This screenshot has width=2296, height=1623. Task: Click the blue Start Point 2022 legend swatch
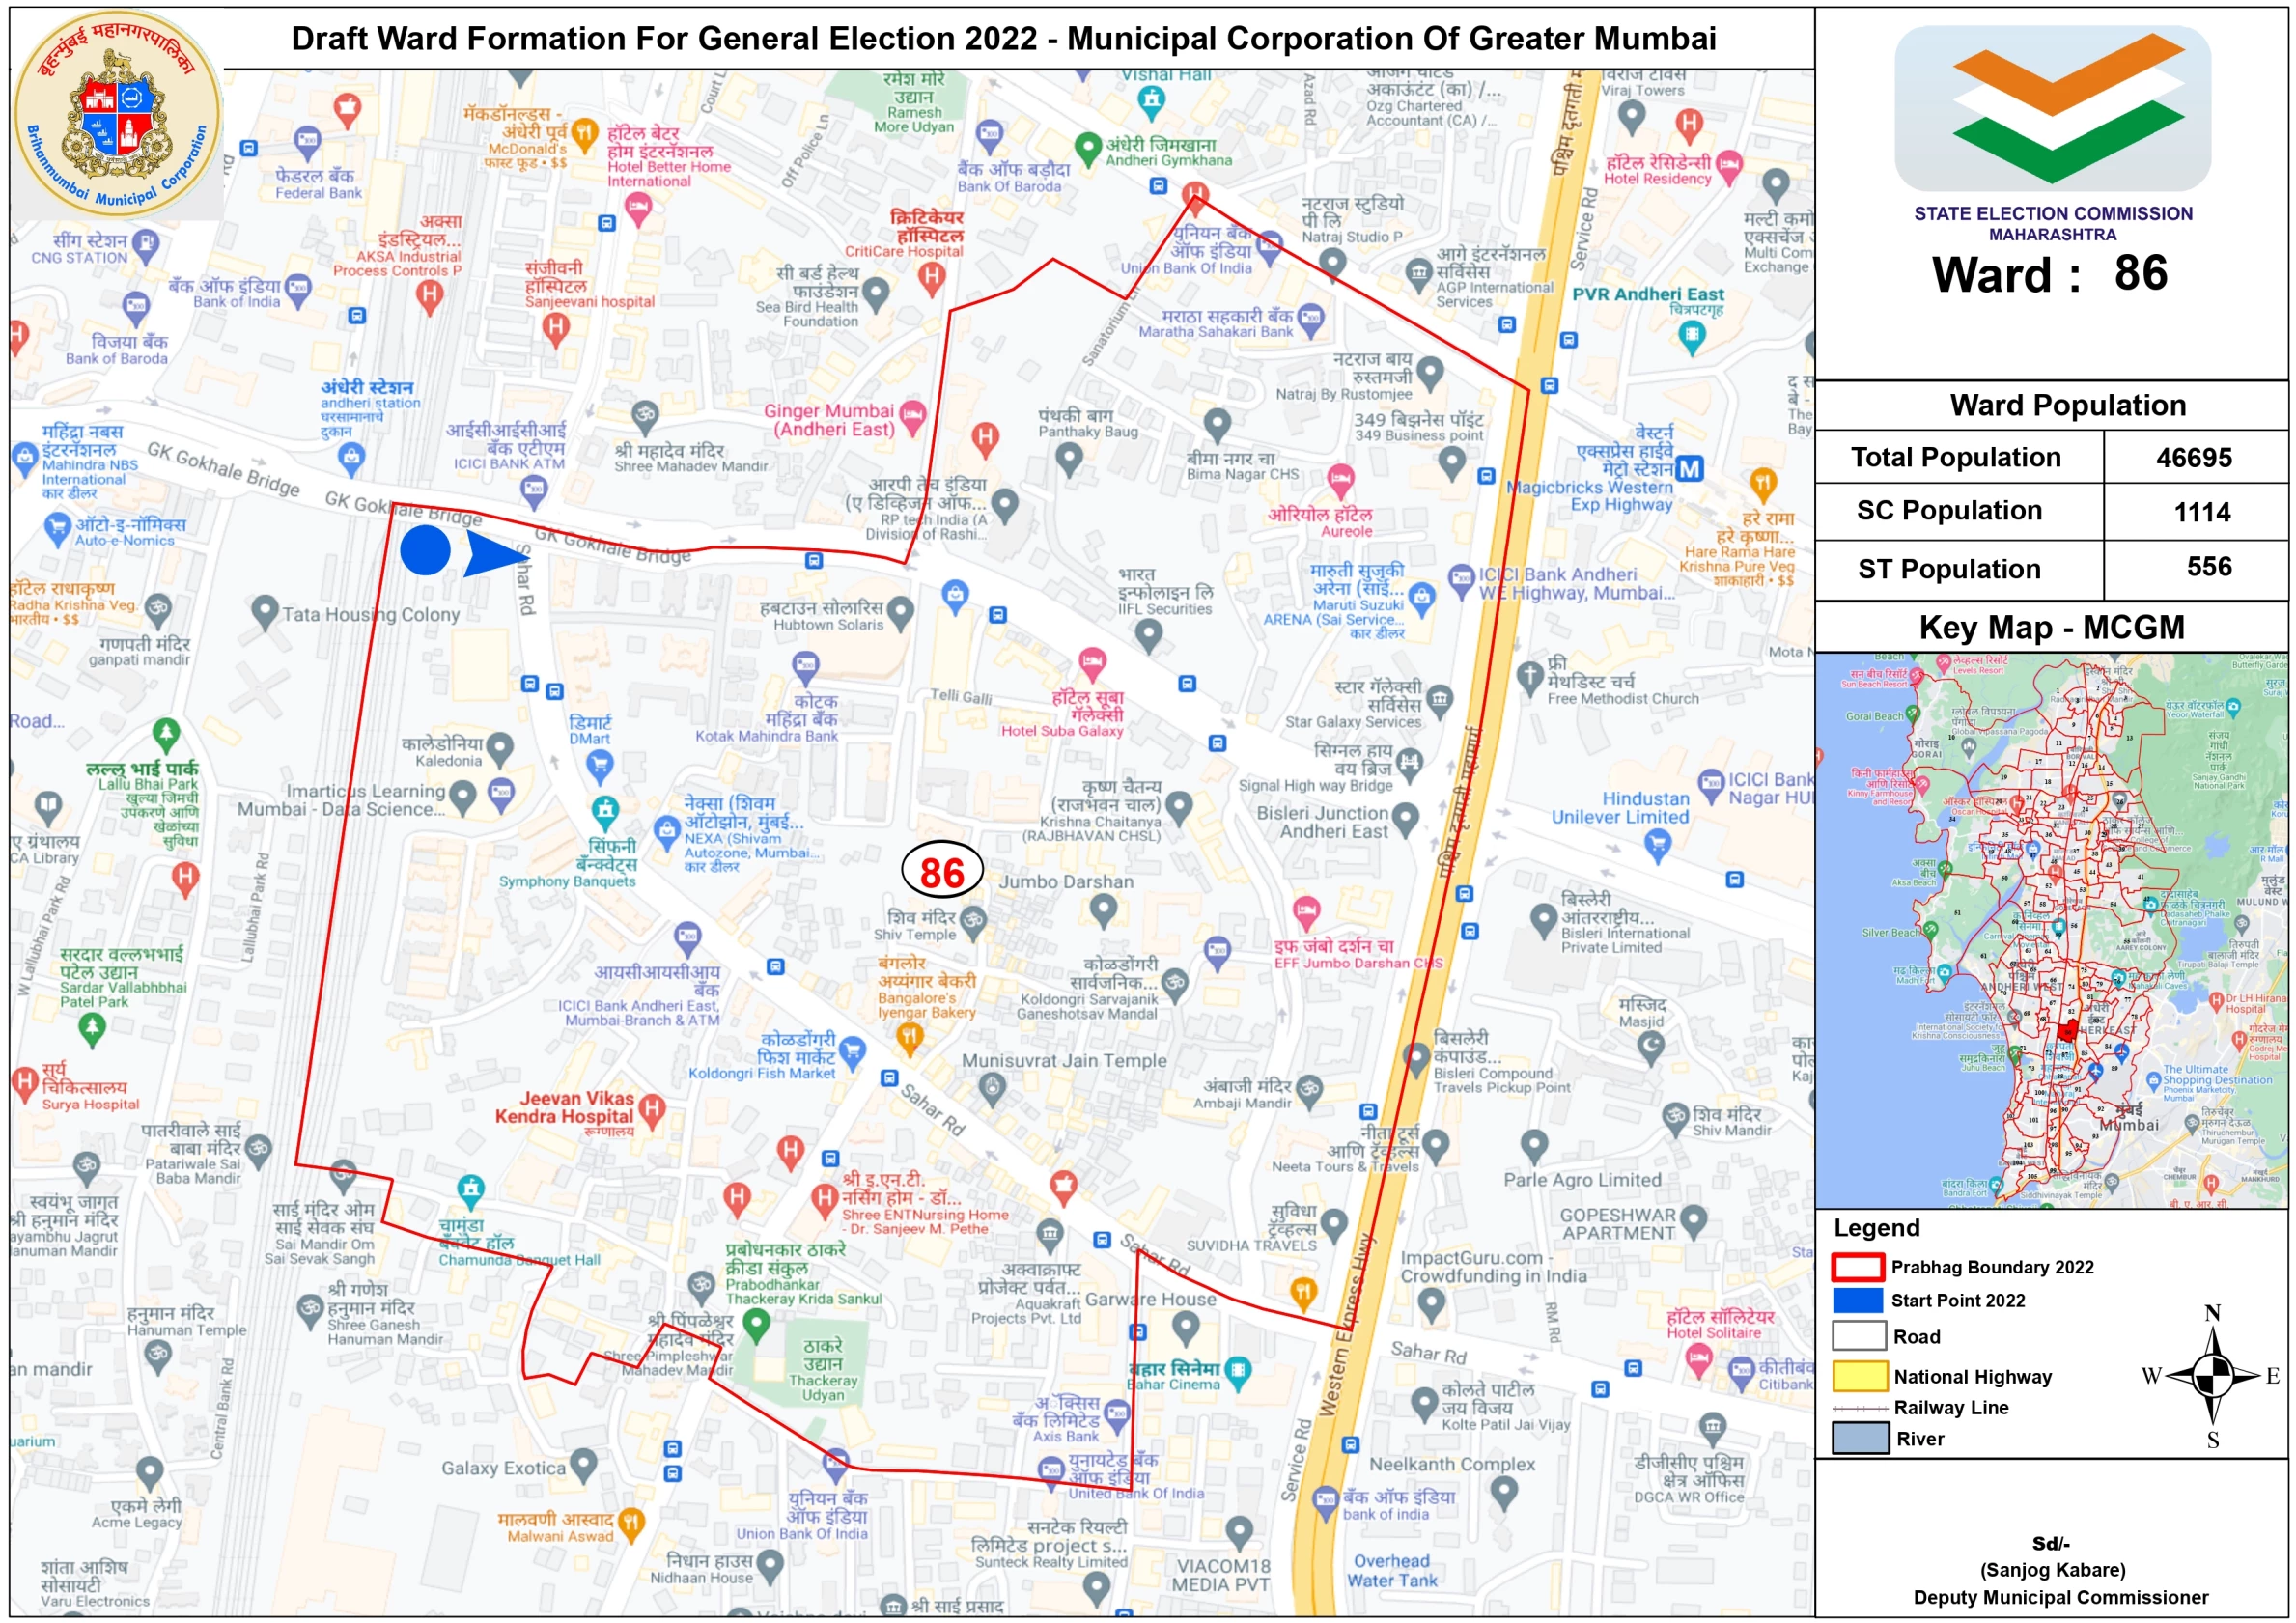[x=1857, y=1299]
